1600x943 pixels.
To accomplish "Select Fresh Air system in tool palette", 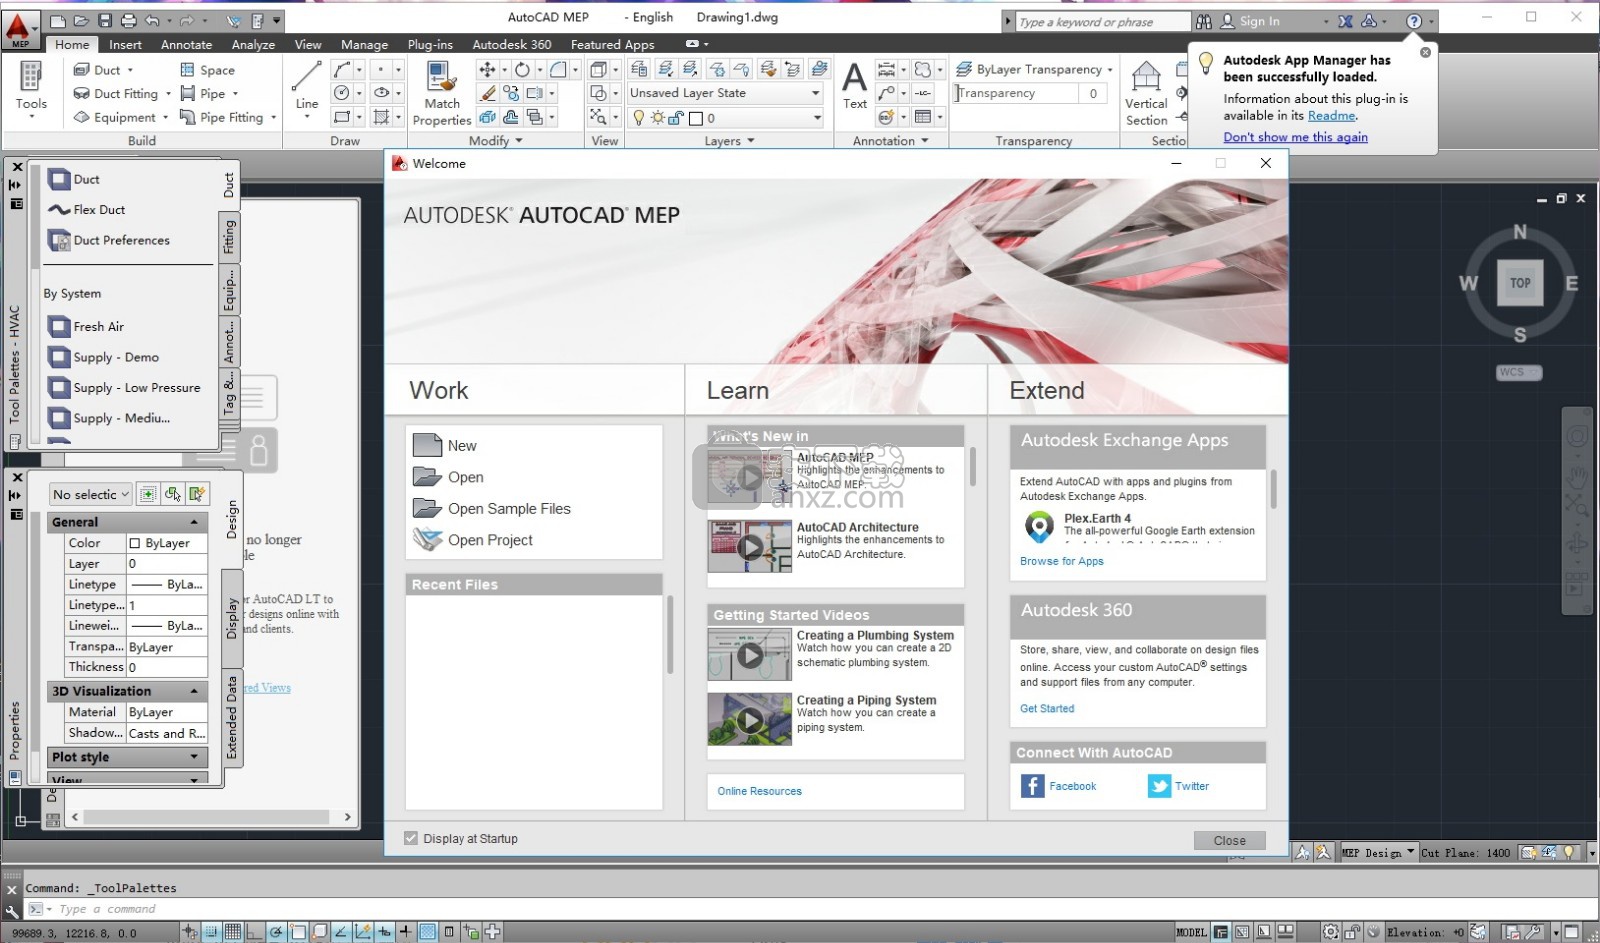I will point(86,327).
